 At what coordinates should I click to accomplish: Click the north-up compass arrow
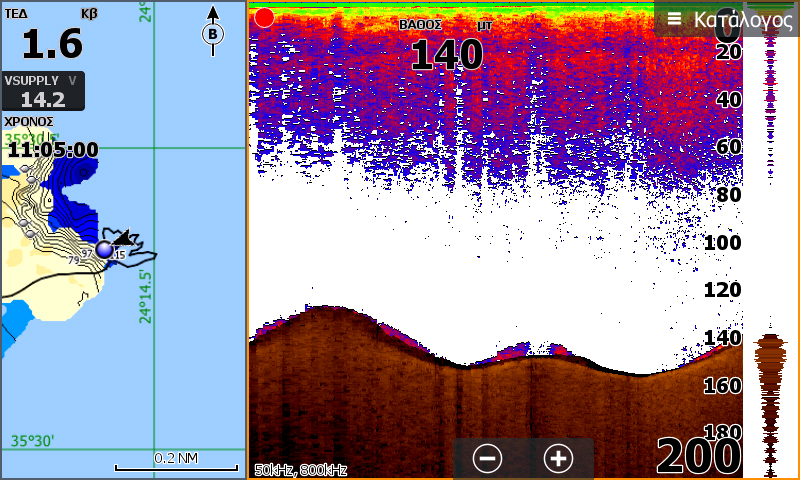[213, 31]
